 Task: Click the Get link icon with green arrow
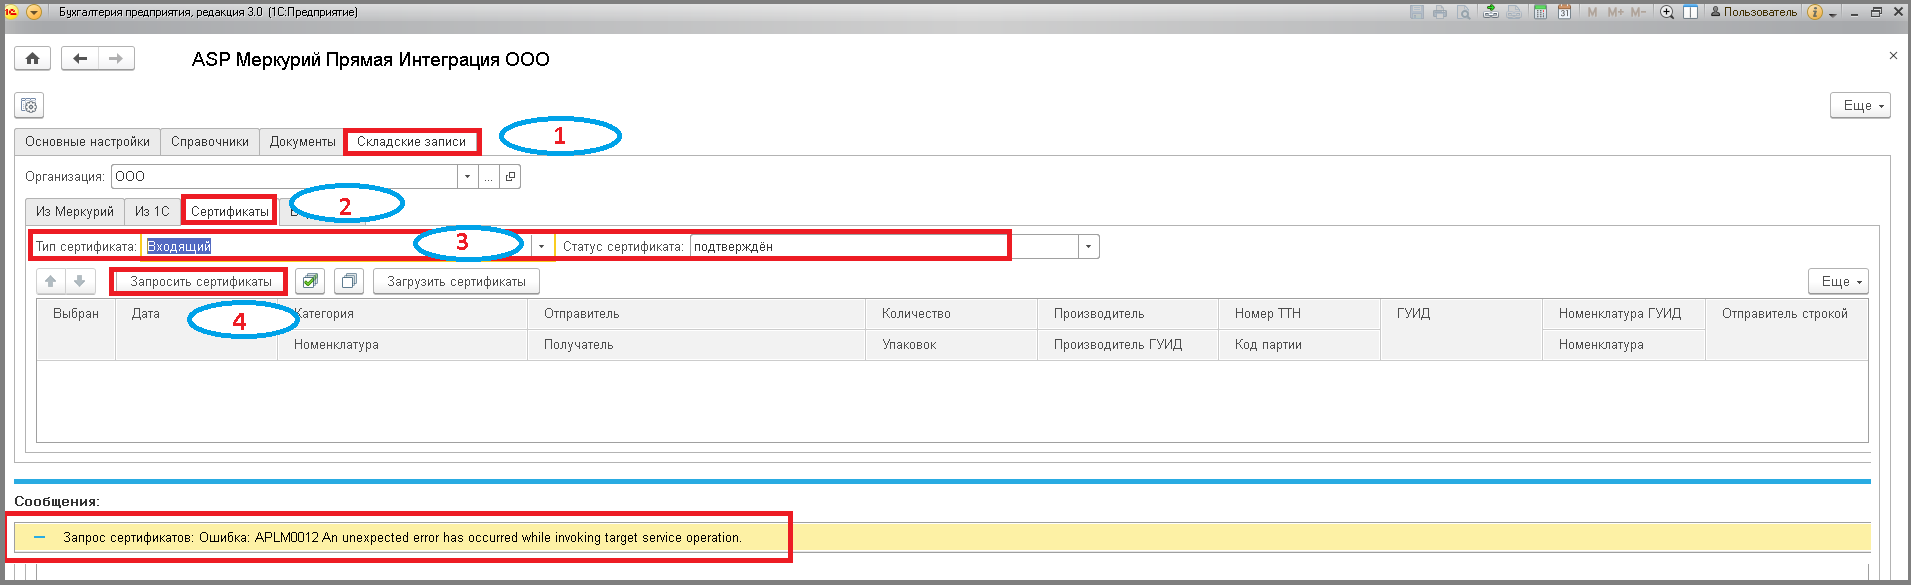(x=1490, y=12)
